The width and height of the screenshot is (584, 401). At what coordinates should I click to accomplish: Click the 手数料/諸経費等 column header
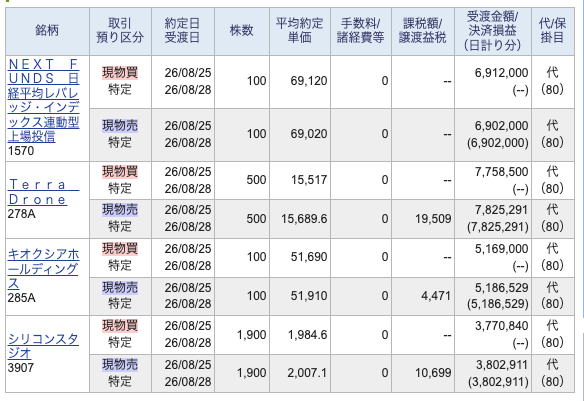[x=361, y=31]
